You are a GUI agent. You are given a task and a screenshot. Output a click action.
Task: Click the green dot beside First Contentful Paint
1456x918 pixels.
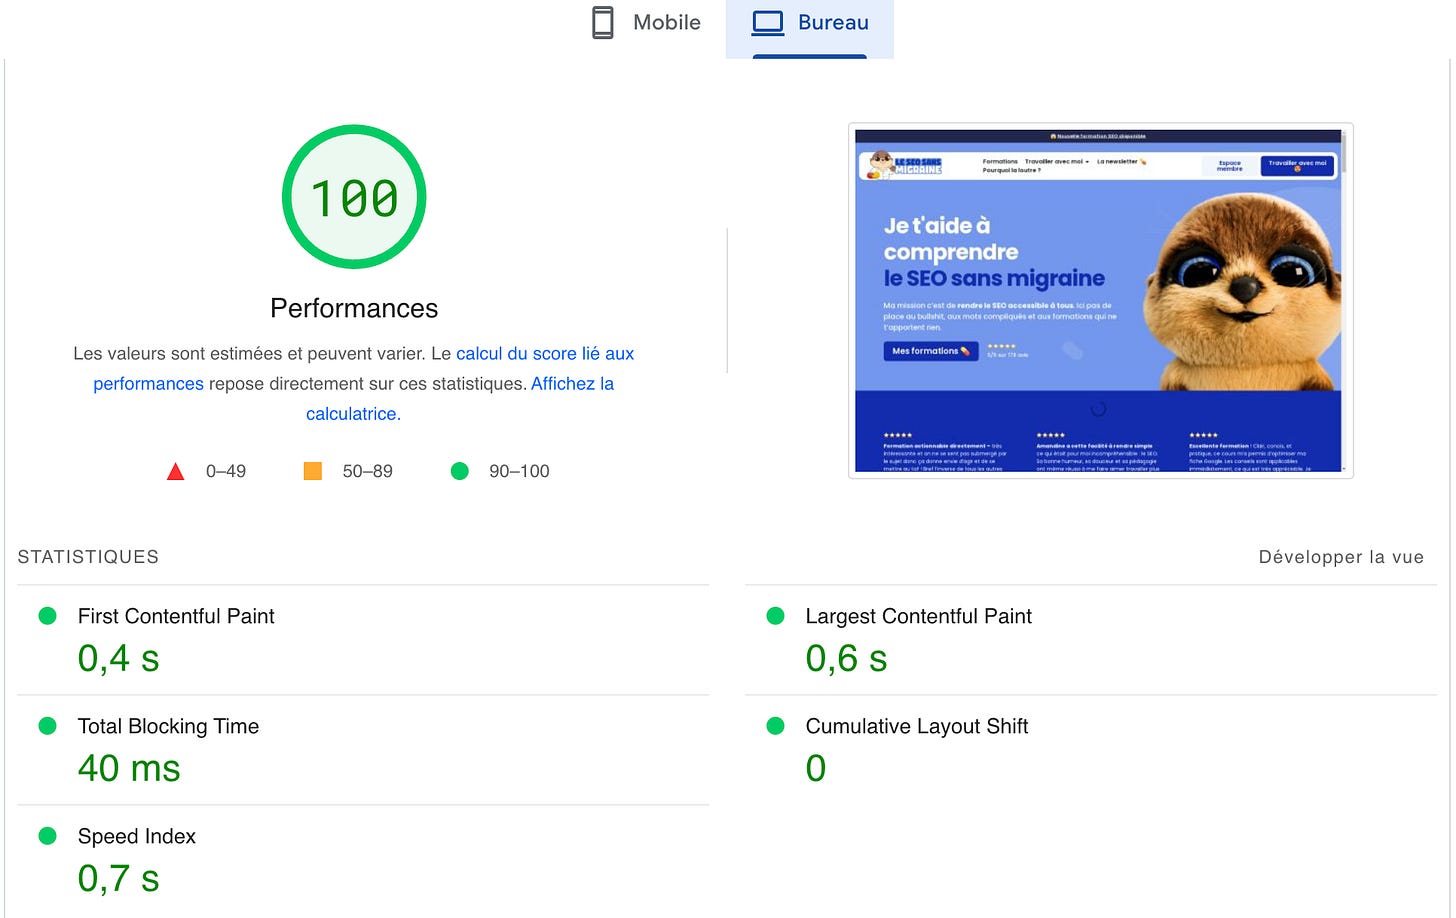[47, 616]
